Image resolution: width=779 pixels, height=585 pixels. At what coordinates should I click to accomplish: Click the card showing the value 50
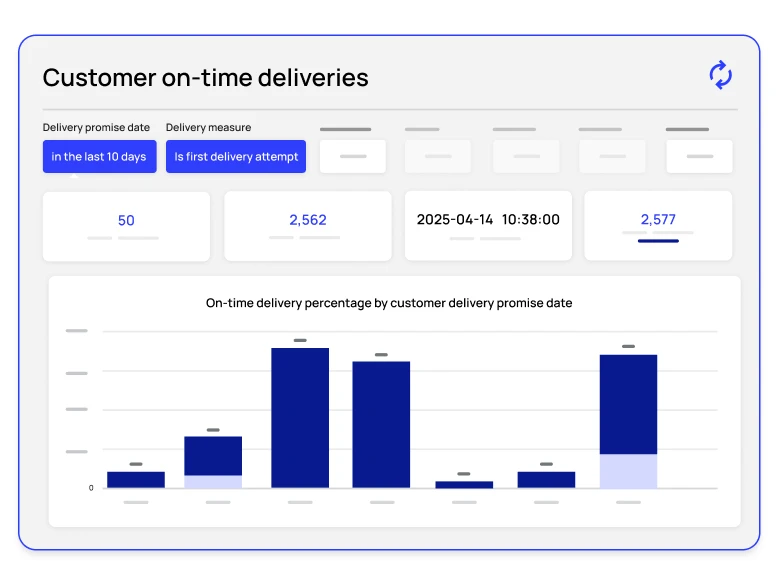(126, 226)
